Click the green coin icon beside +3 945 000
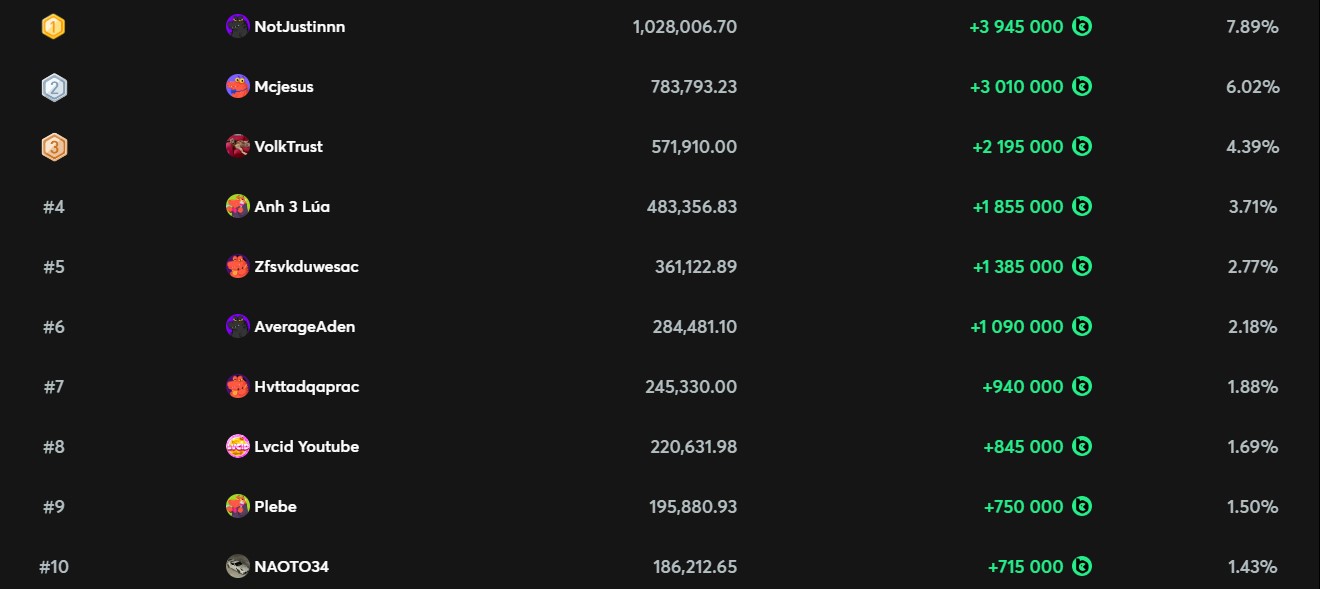Image resolution: width=1320 pixels, height=589 pixels. tap(1082, 27)
